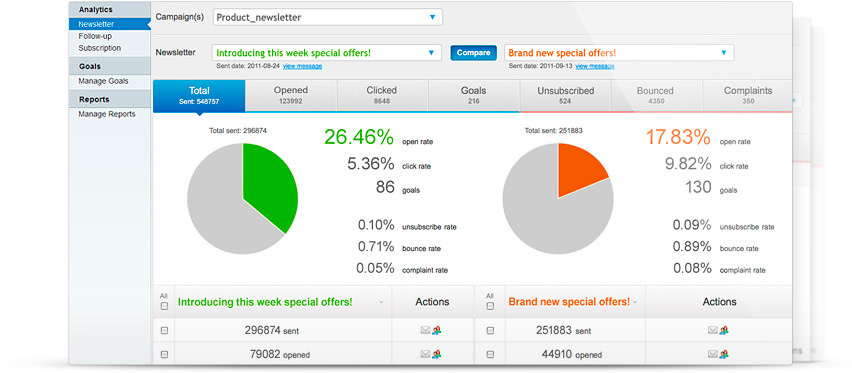Click the blue Compare button
The image size is (852, 373).
(x=473, y=53)
